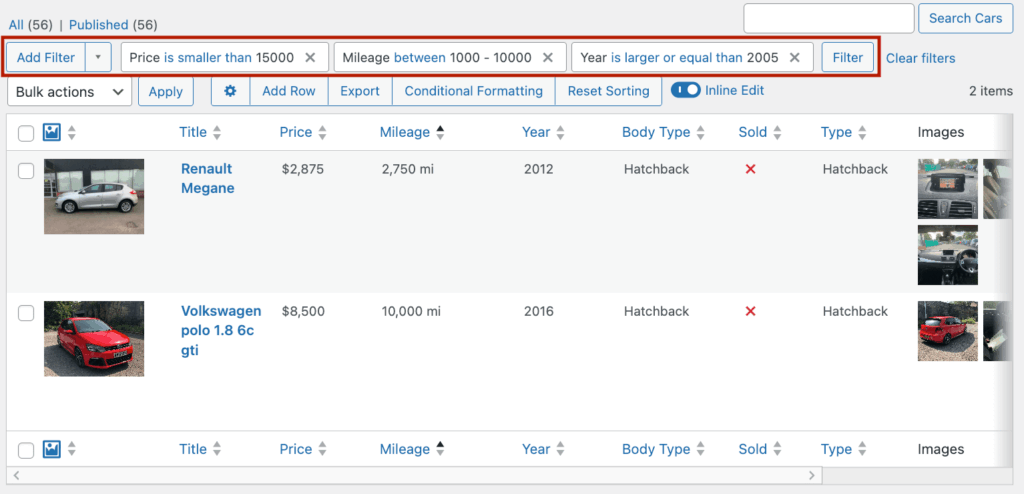Click the Search Cars input field
This screenshot has height=494, width=1024.
tap(829, 18)
